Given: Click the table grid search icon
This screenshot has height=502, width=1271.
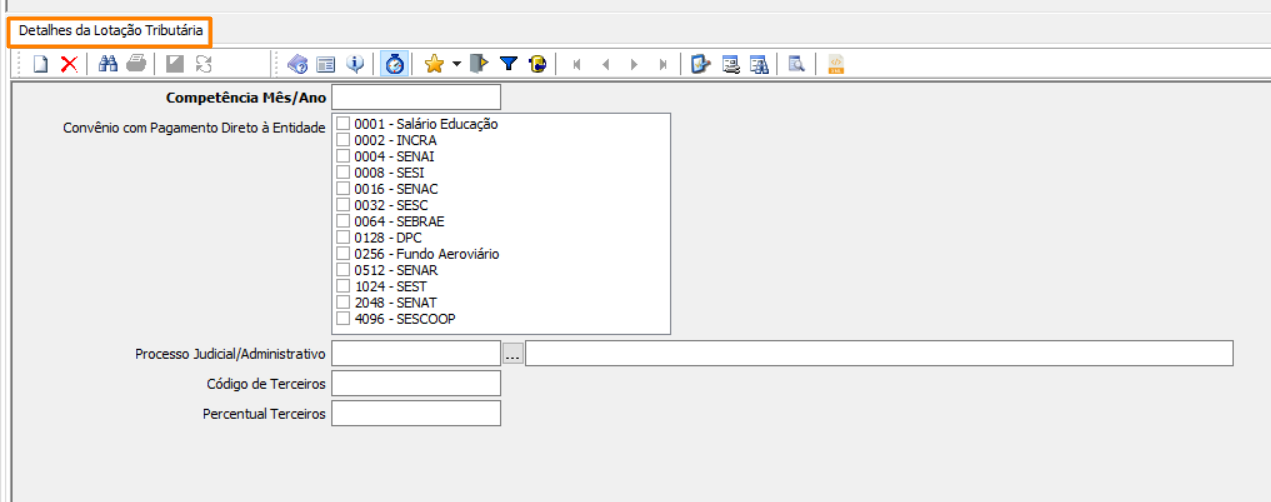Looking at the screenshot, I should (759, 64).
